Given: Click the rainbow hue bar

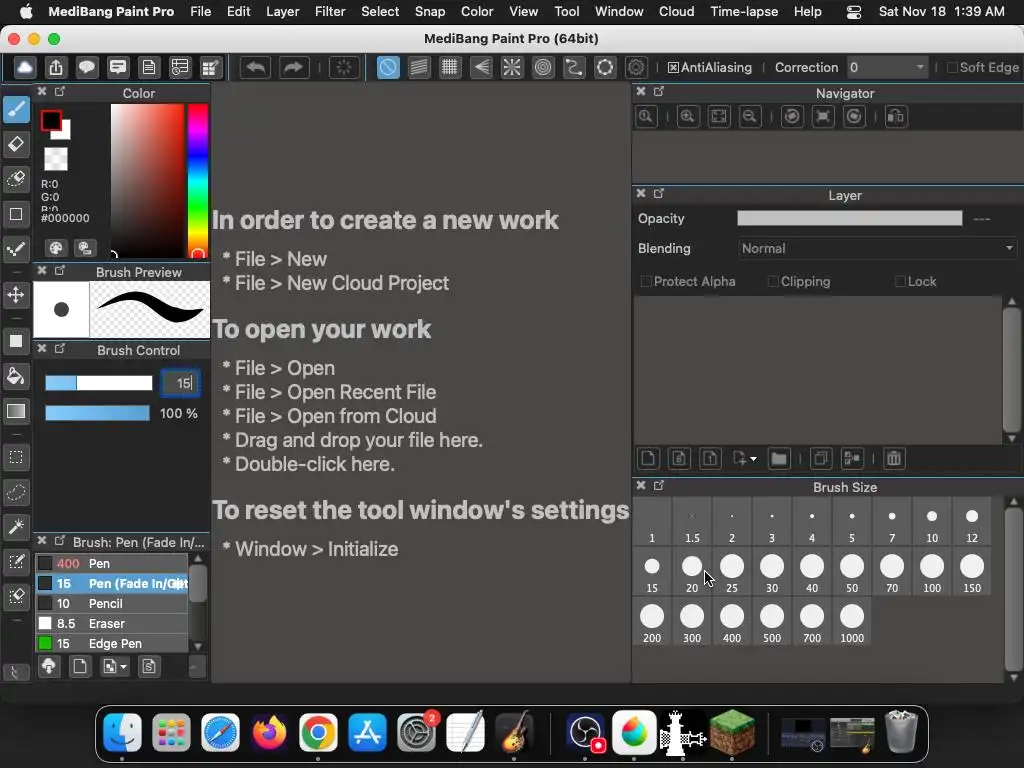Looking at the screenshot, I should 197,180.
